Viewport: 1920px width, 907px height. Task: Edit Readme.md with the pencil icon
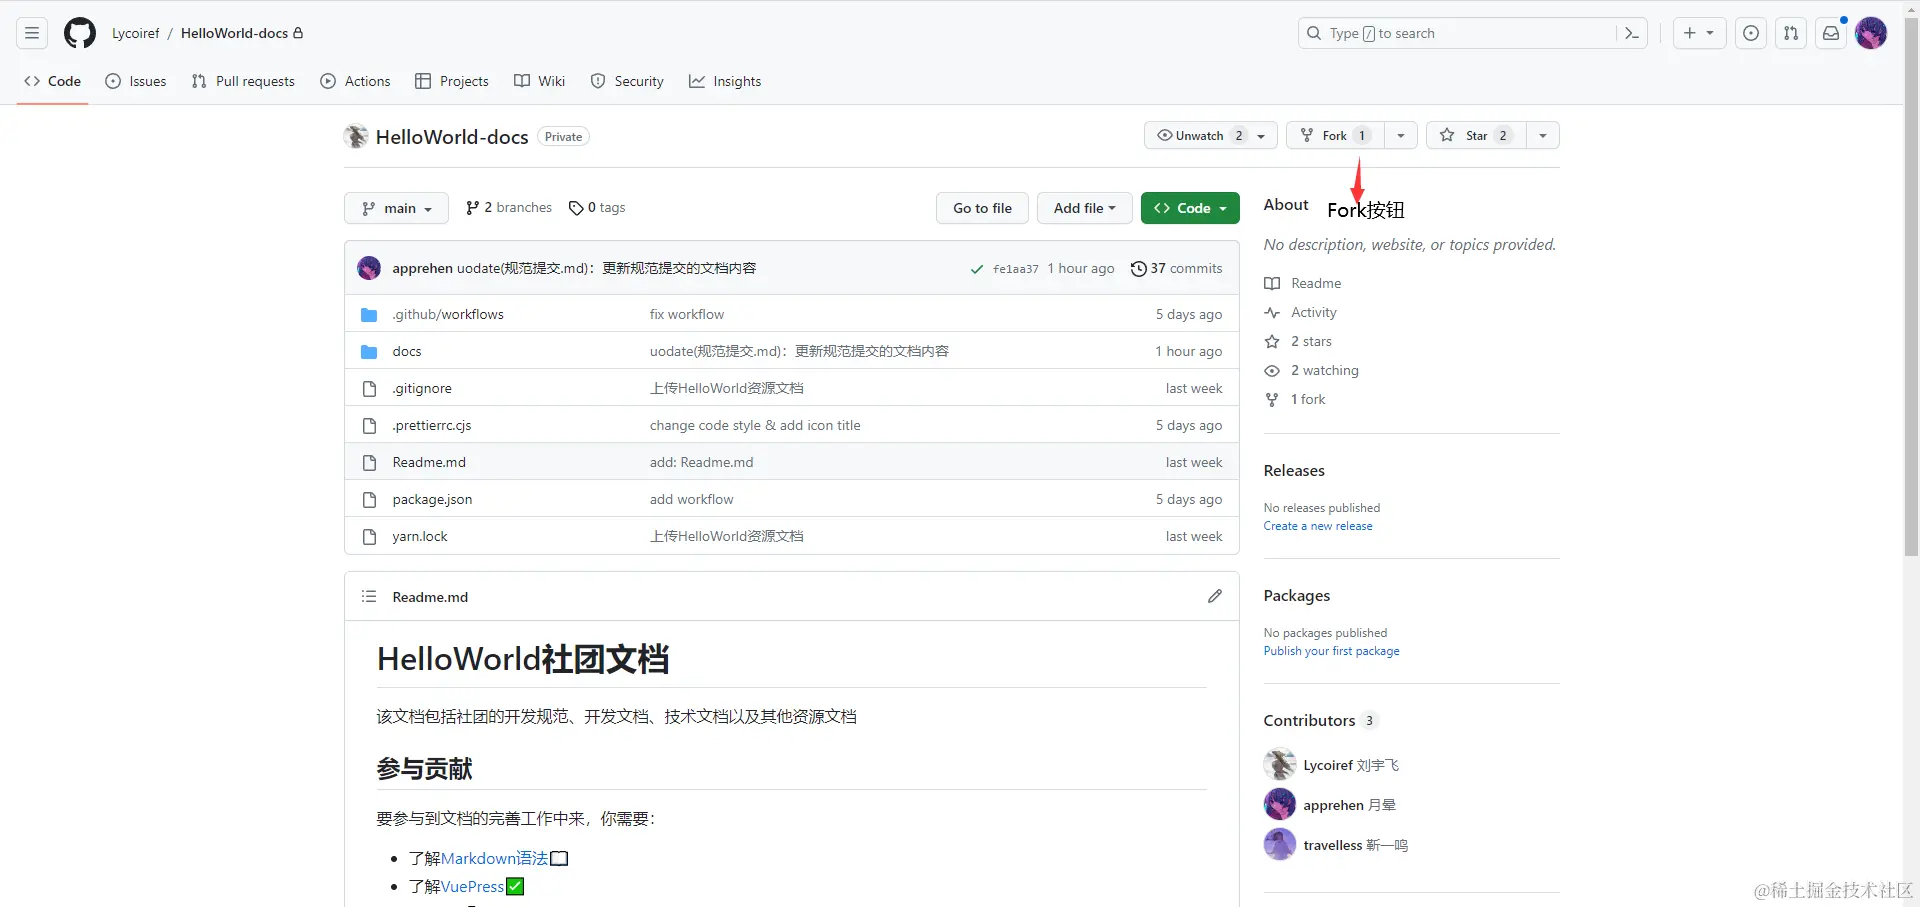pyautogui.click(x=1215, y=596)
